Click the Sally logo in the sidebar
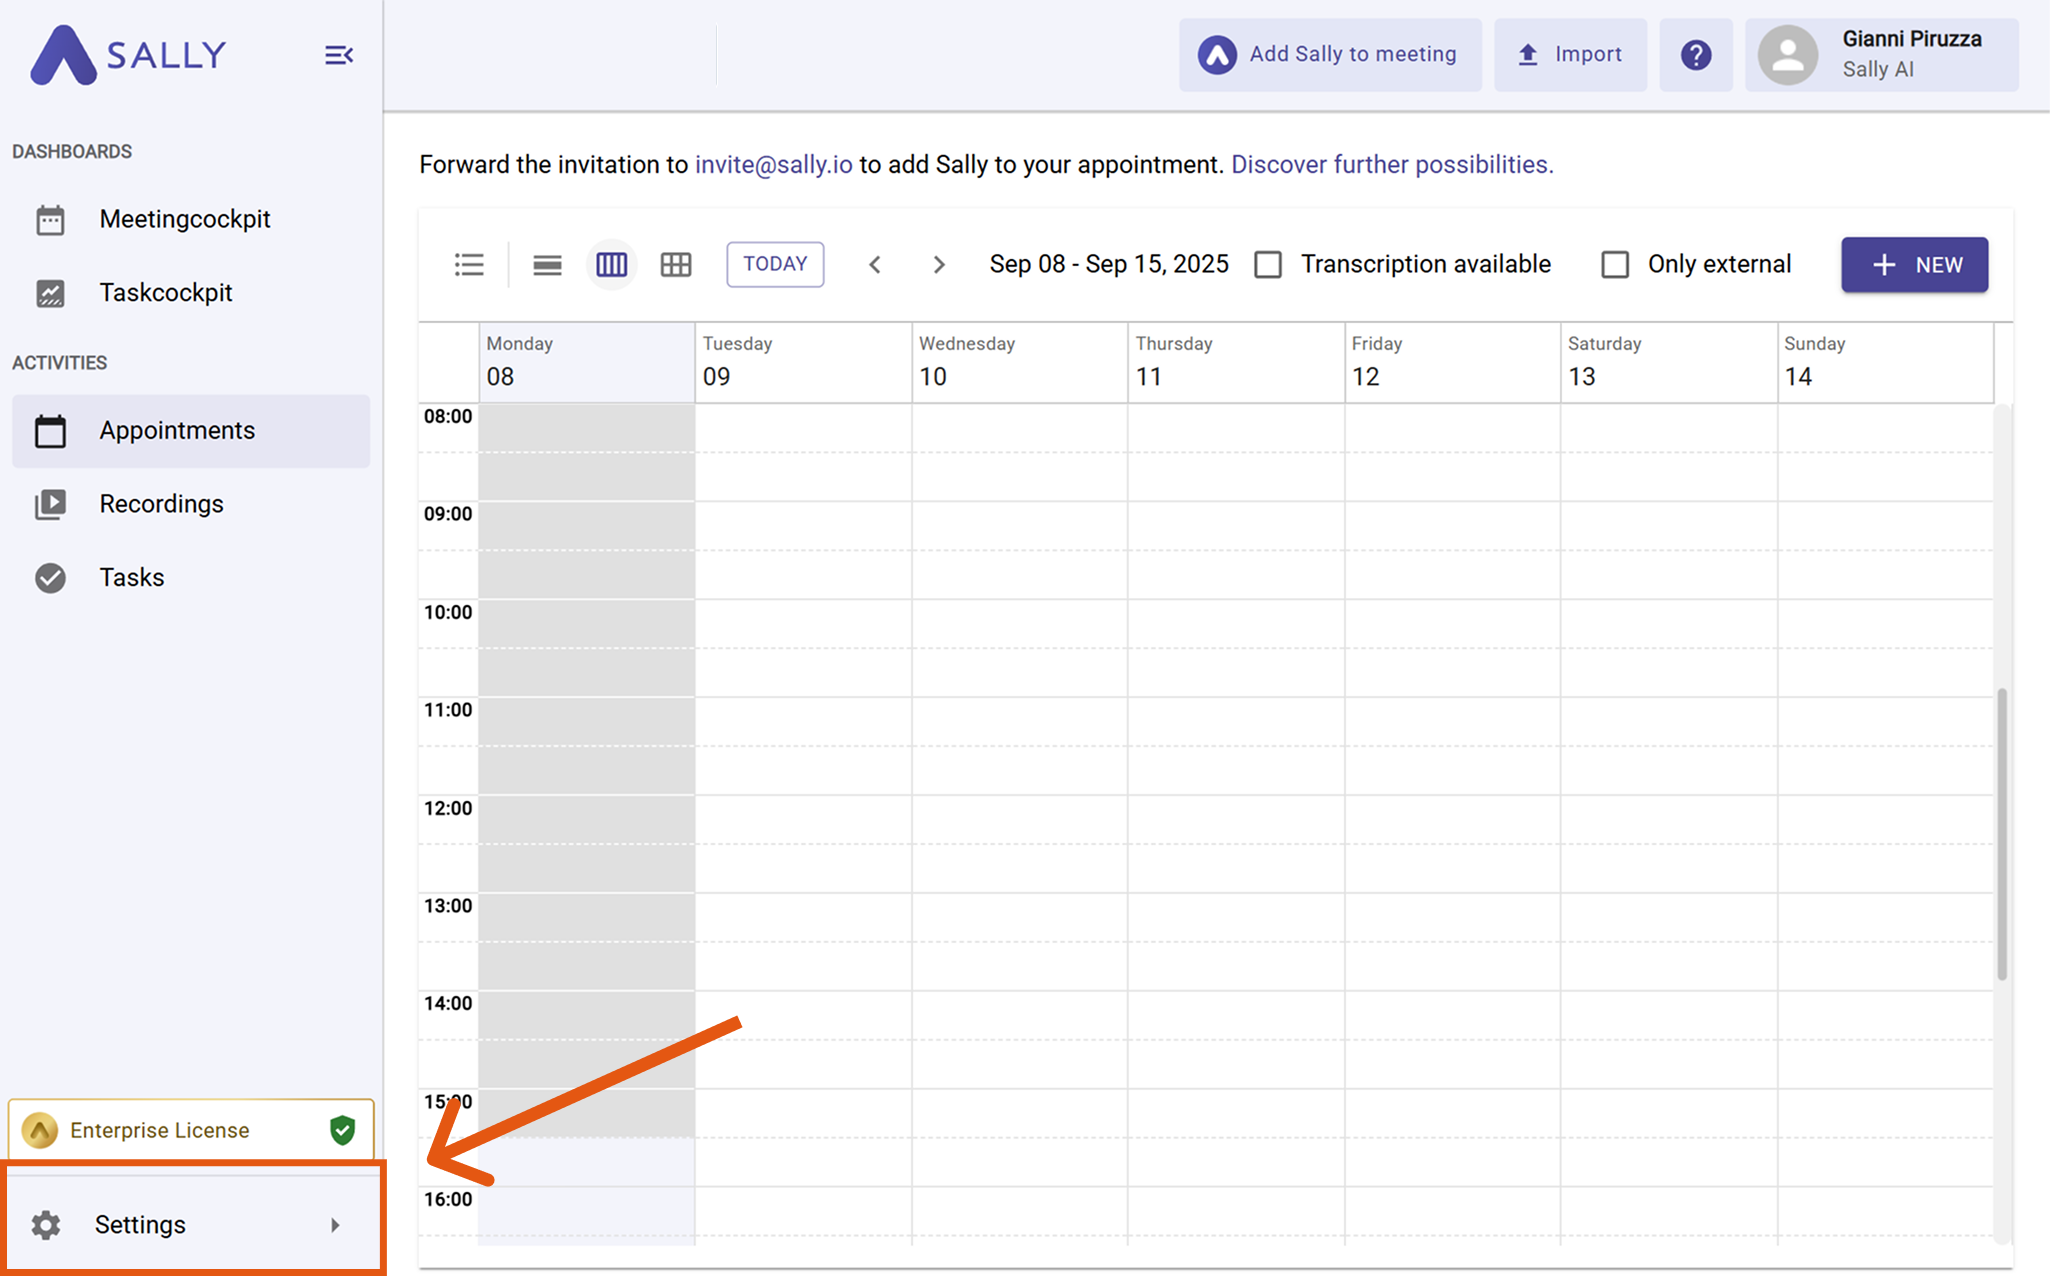Screen dimensions: 2050x1276 [128, 55]
